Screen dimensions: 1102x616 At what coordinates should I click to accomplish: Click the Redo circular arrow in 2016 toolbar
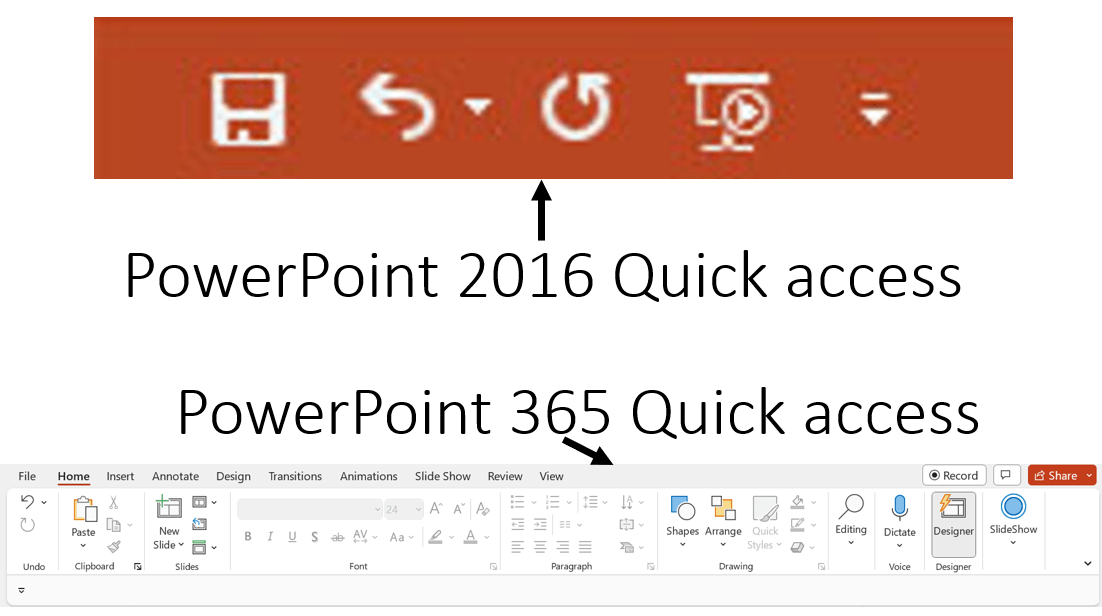pyautogui.click(x=576, y=108)
